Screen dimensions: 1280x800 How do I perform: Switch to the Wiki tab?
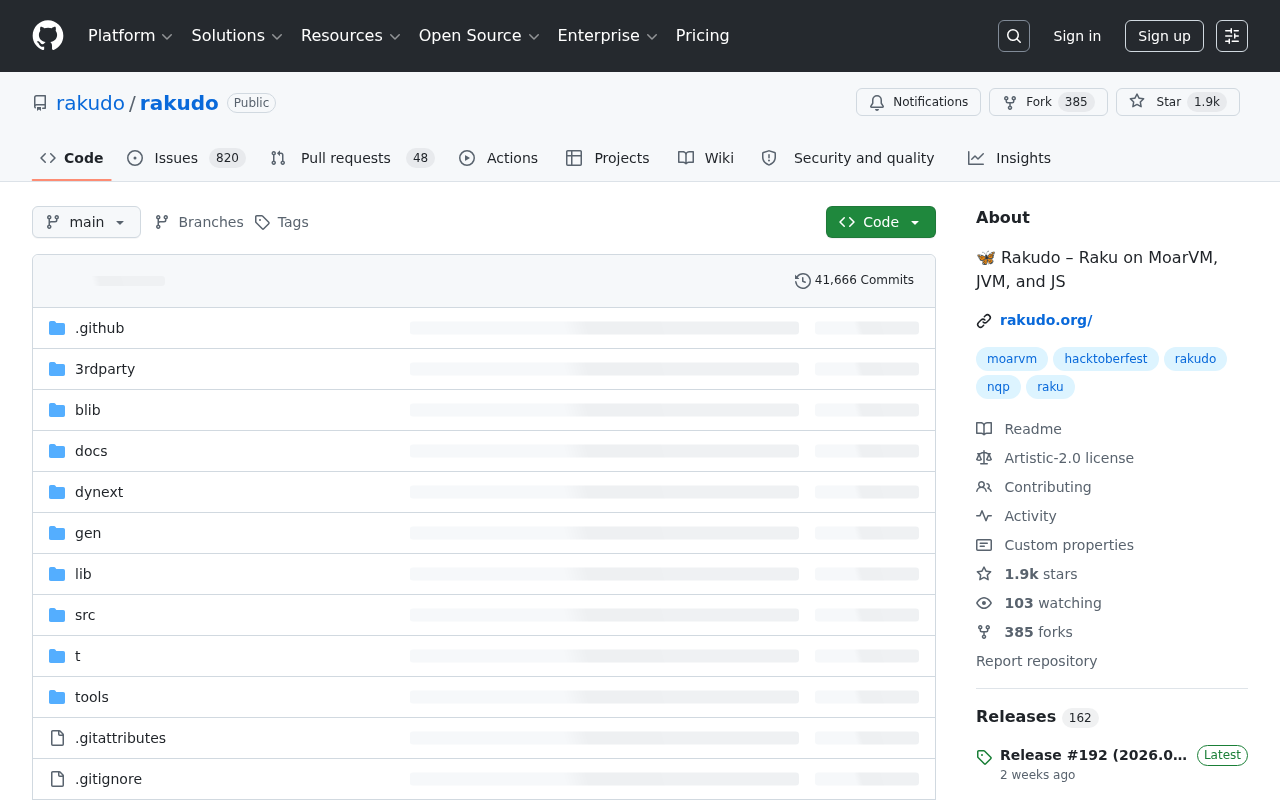pos(706,158)
